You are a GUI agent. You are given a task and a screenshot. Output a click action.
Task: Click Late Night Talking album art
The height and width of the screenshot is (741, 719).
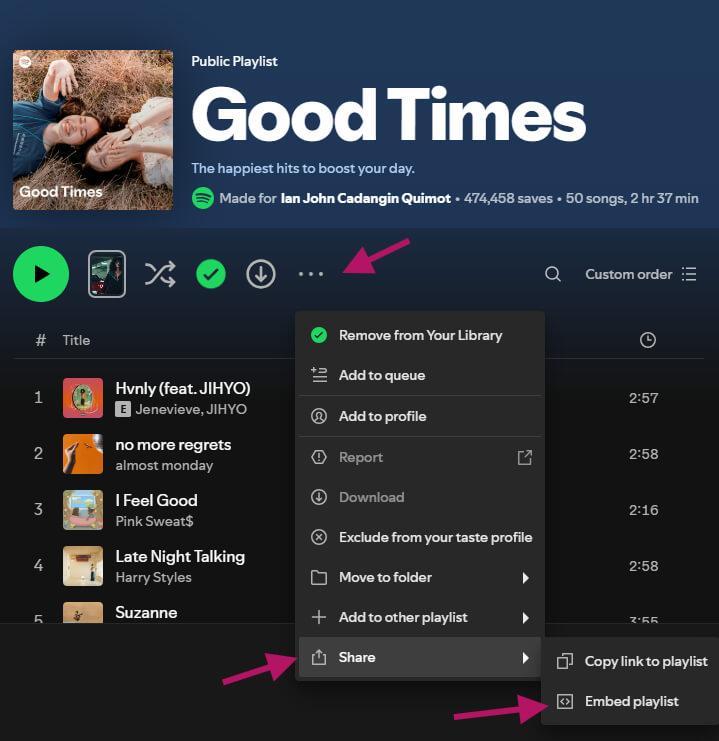coord(83,566)
